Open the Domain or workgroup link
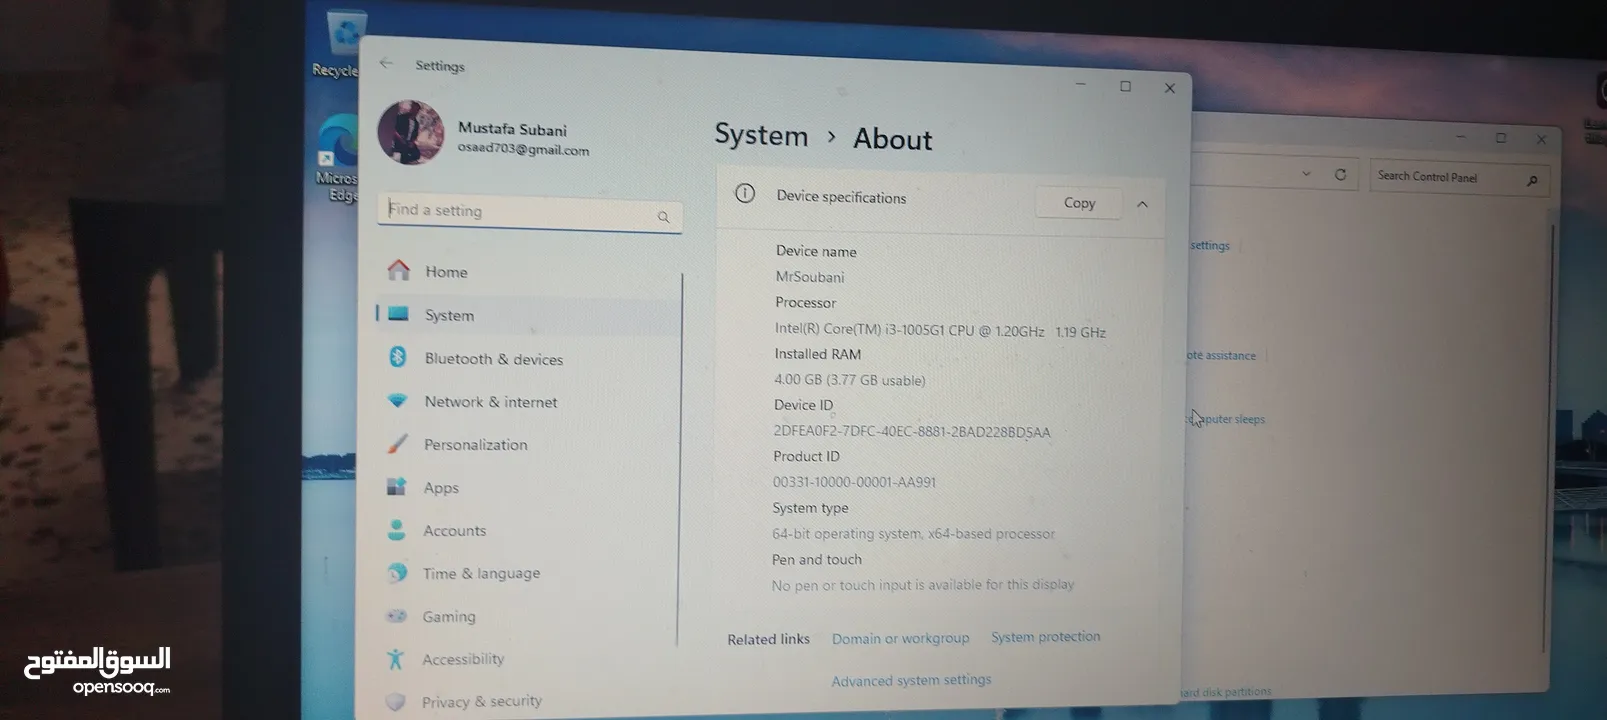The image size is (1607, 720). pos(900,638)
